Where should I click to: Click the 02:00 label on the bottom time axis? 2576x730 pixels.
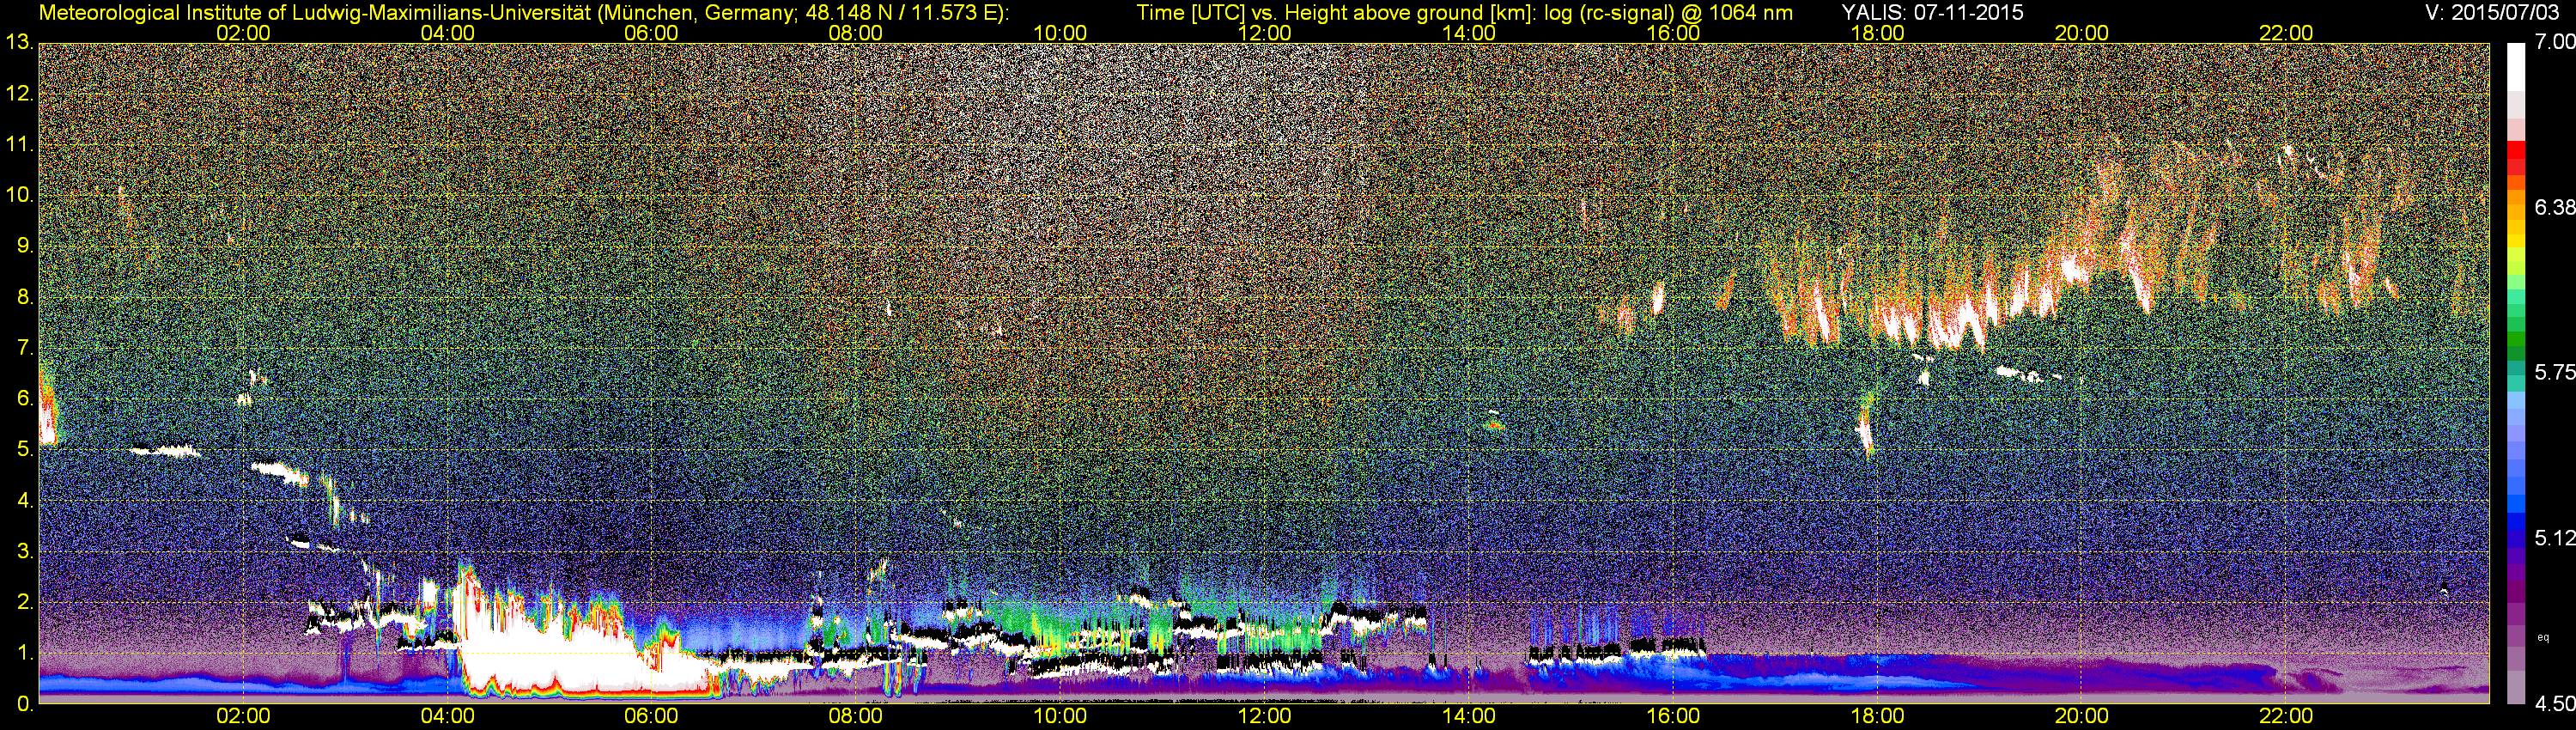(x=243, y=717)
